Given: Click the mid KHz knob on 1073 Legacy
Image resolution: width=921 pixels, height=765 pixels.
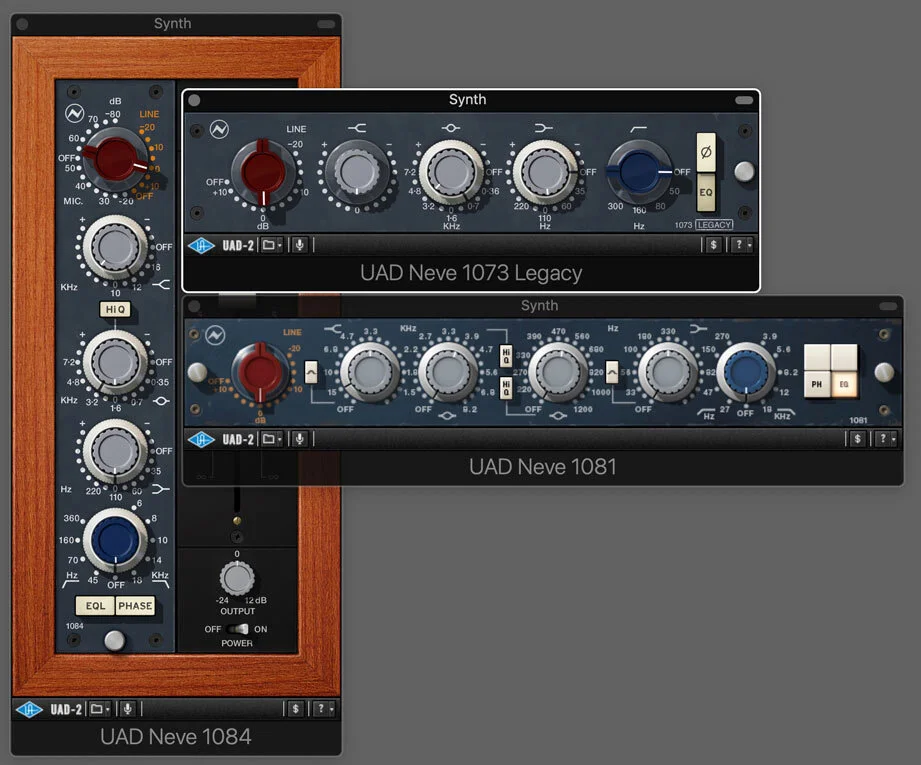Looking at the screenshot, I should [x=451, y=172].
